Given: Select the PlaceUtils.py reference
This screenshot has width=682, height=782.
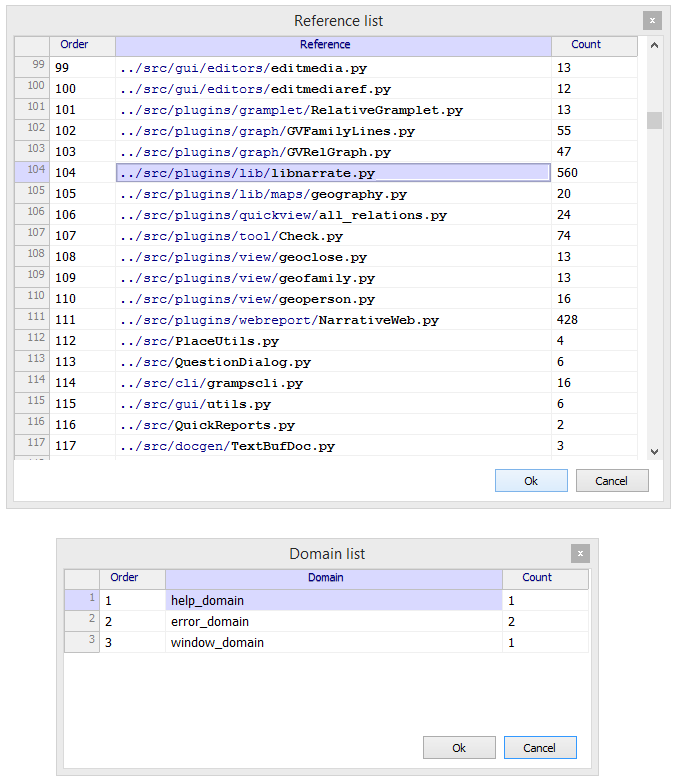Looking at the screenshot, I should click(333, 341).
